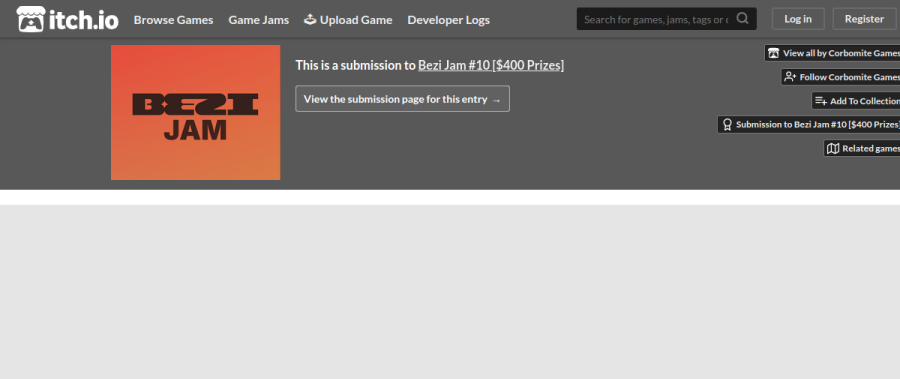The width and height of the screenshot is (900, 379).
Task: Click the map icon beside Related games
Action: pyautogui.click(x=833, y=149)
